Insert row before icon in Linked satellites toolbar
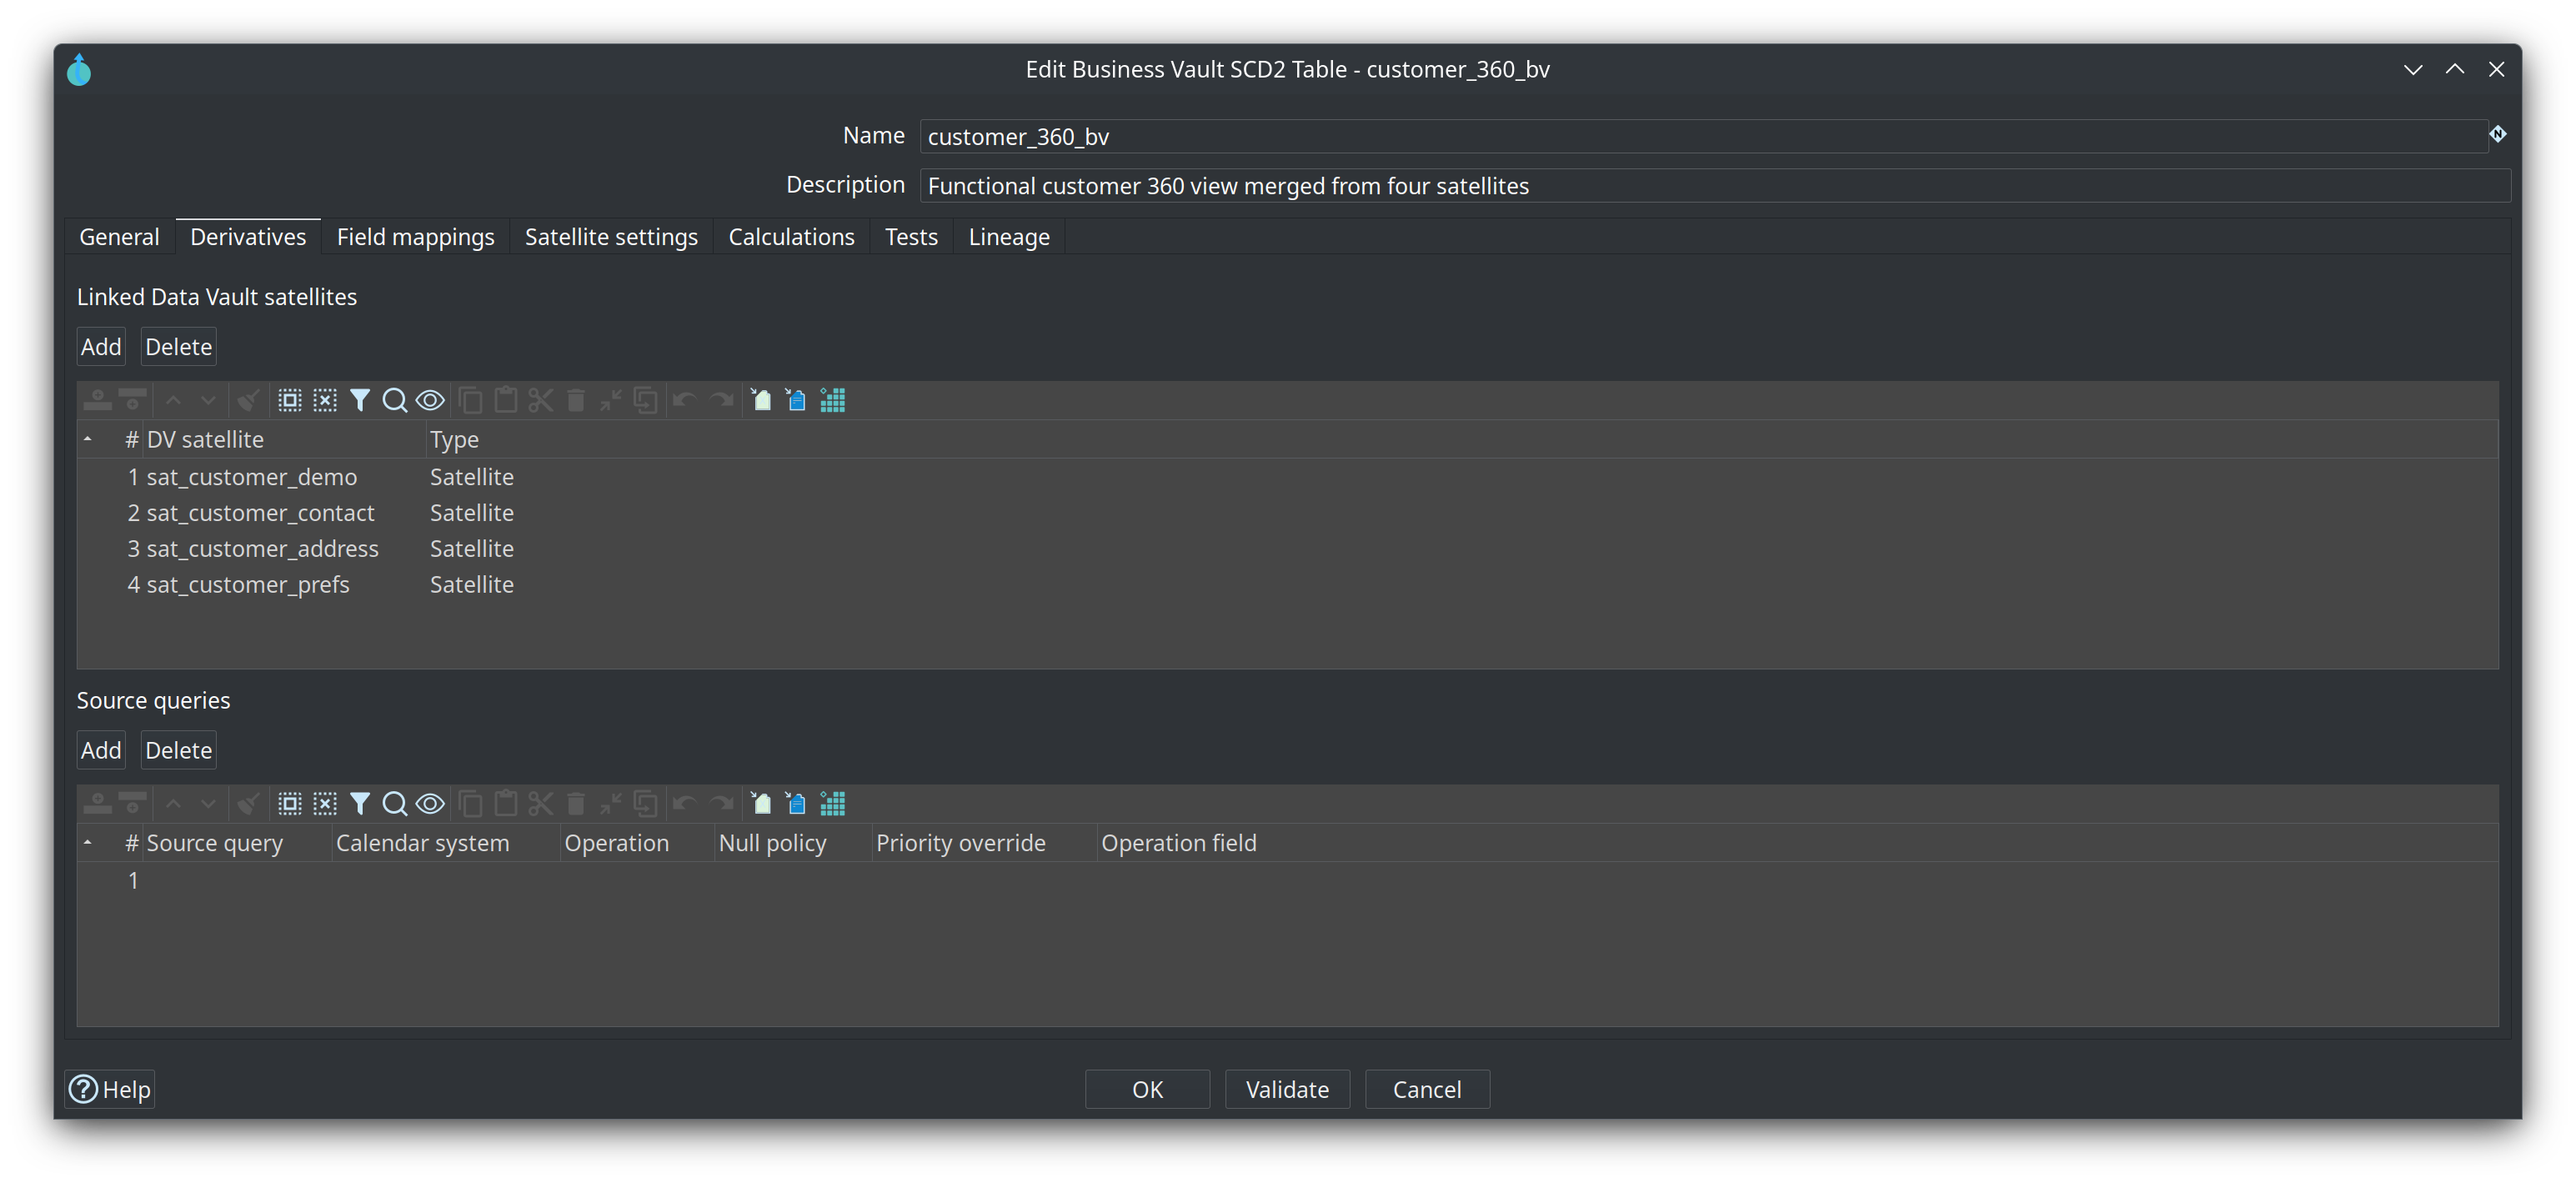Screen dimensions: 2576x1183 click(97, 400)
